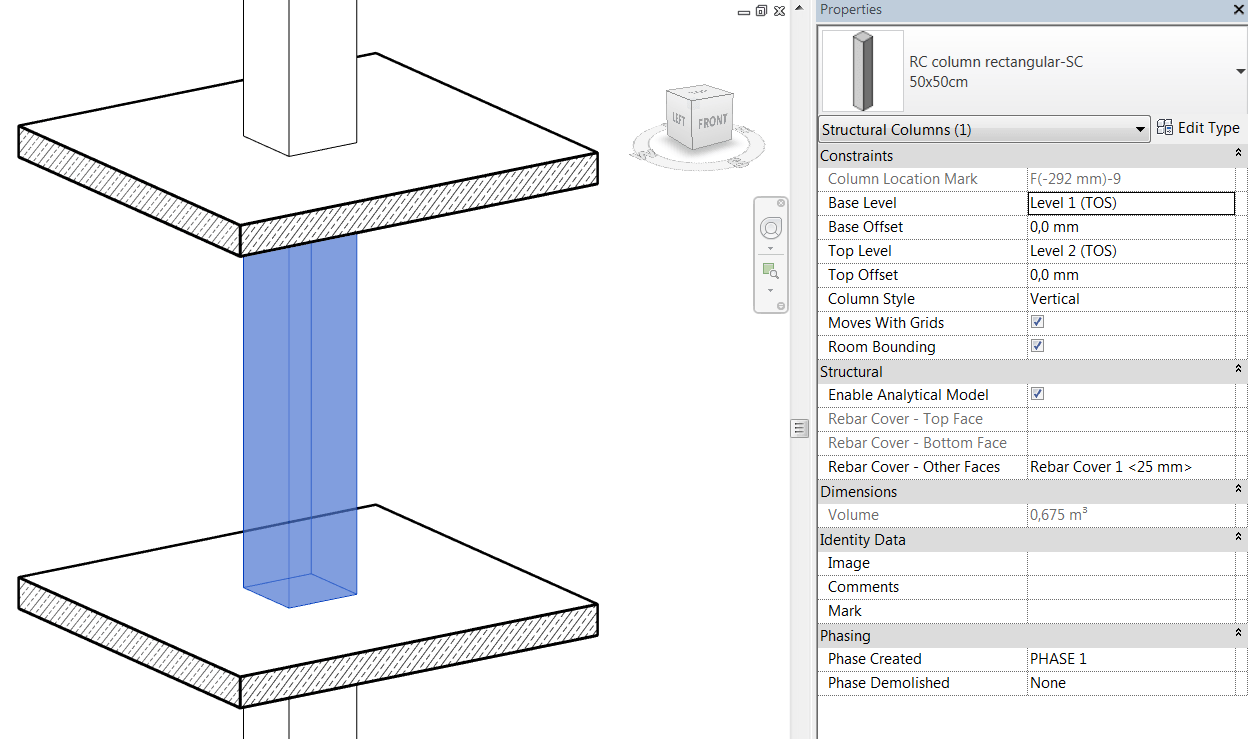Click the LEFT face of the ViewCube

click(x=678, y=122)
